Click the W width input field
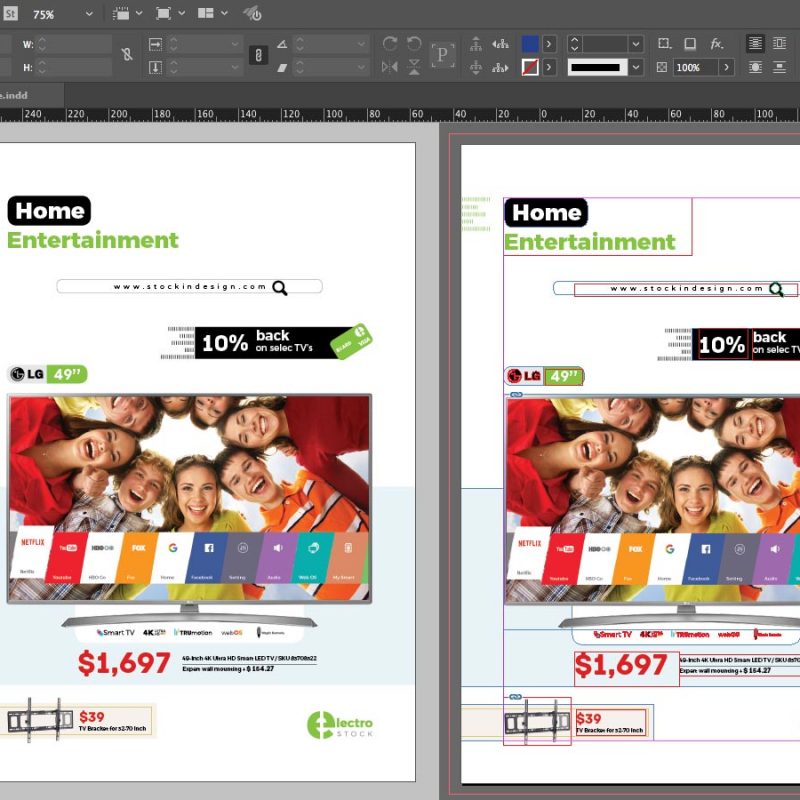This screenshot has height=800, width=800. [x=74, y=44]
